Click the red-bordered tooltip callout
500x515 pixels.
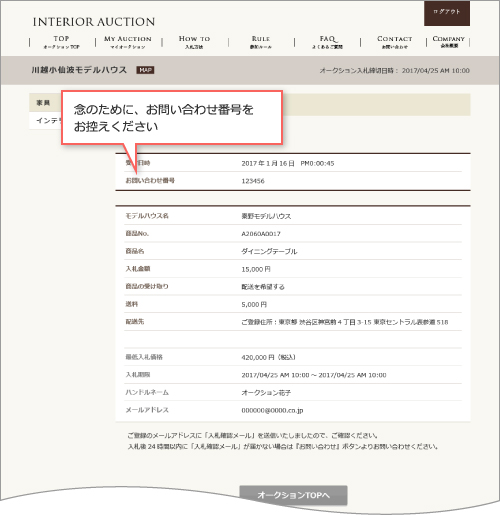pos(172,118)
